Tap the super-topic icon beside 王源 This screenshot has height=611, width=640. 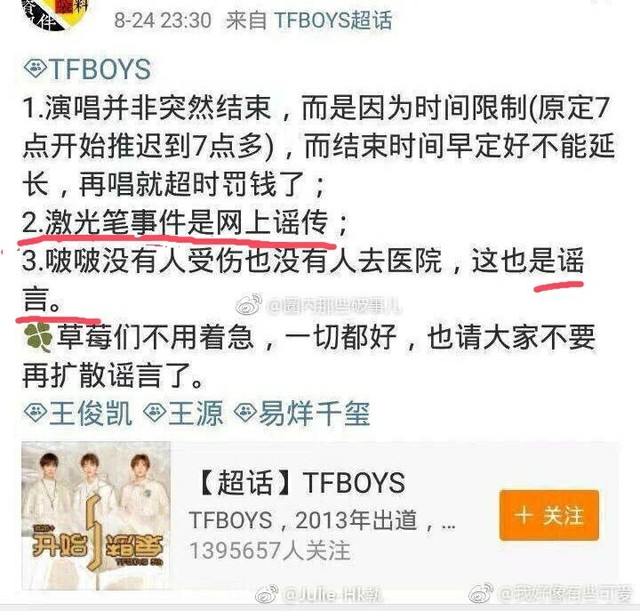point(155,413)
